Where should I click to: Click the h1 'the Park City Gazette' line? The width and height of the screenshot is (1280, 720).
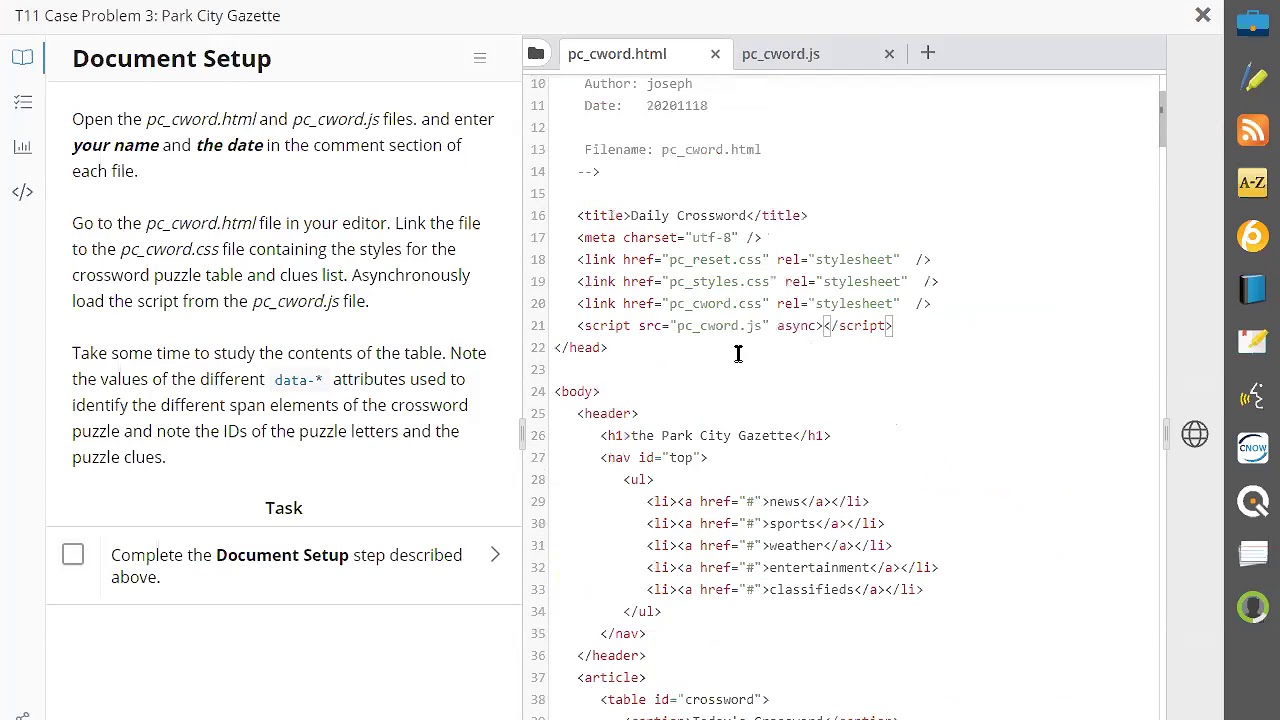(x=715, y=436)
